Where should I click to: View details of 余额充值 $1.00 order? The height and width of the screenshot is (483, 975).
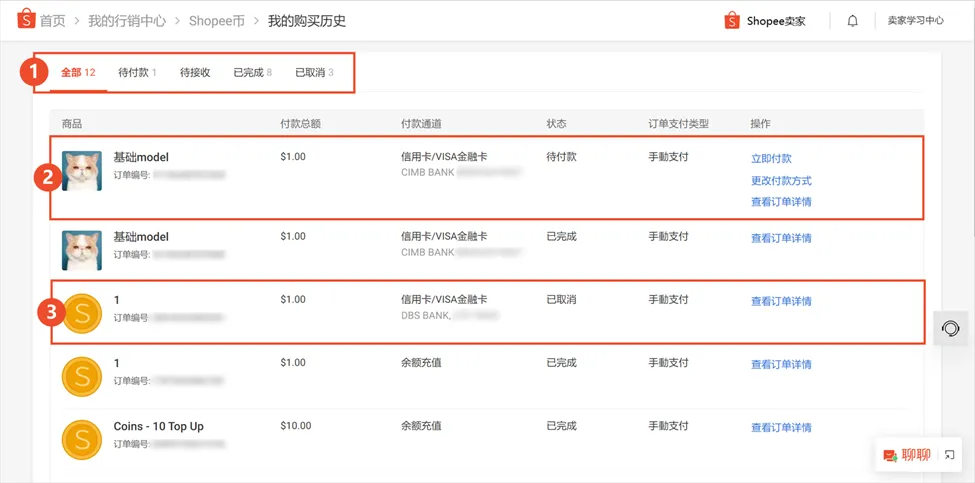[x=781, y=364]
